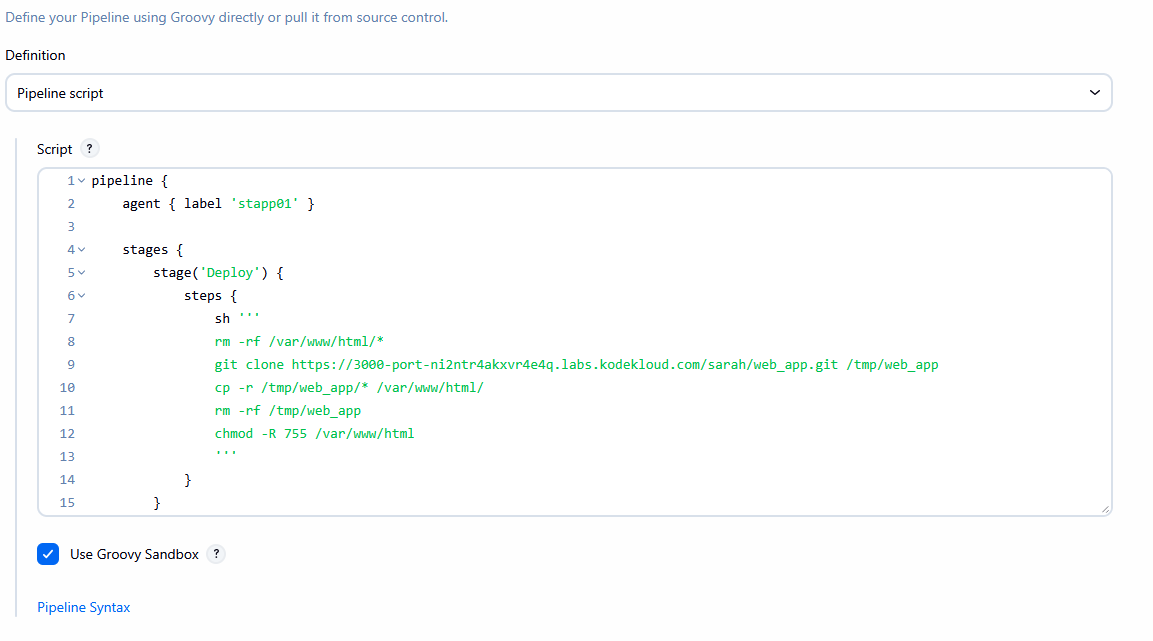Click the agent label 'stapp01' line
1153x641 pixels.
218,204
